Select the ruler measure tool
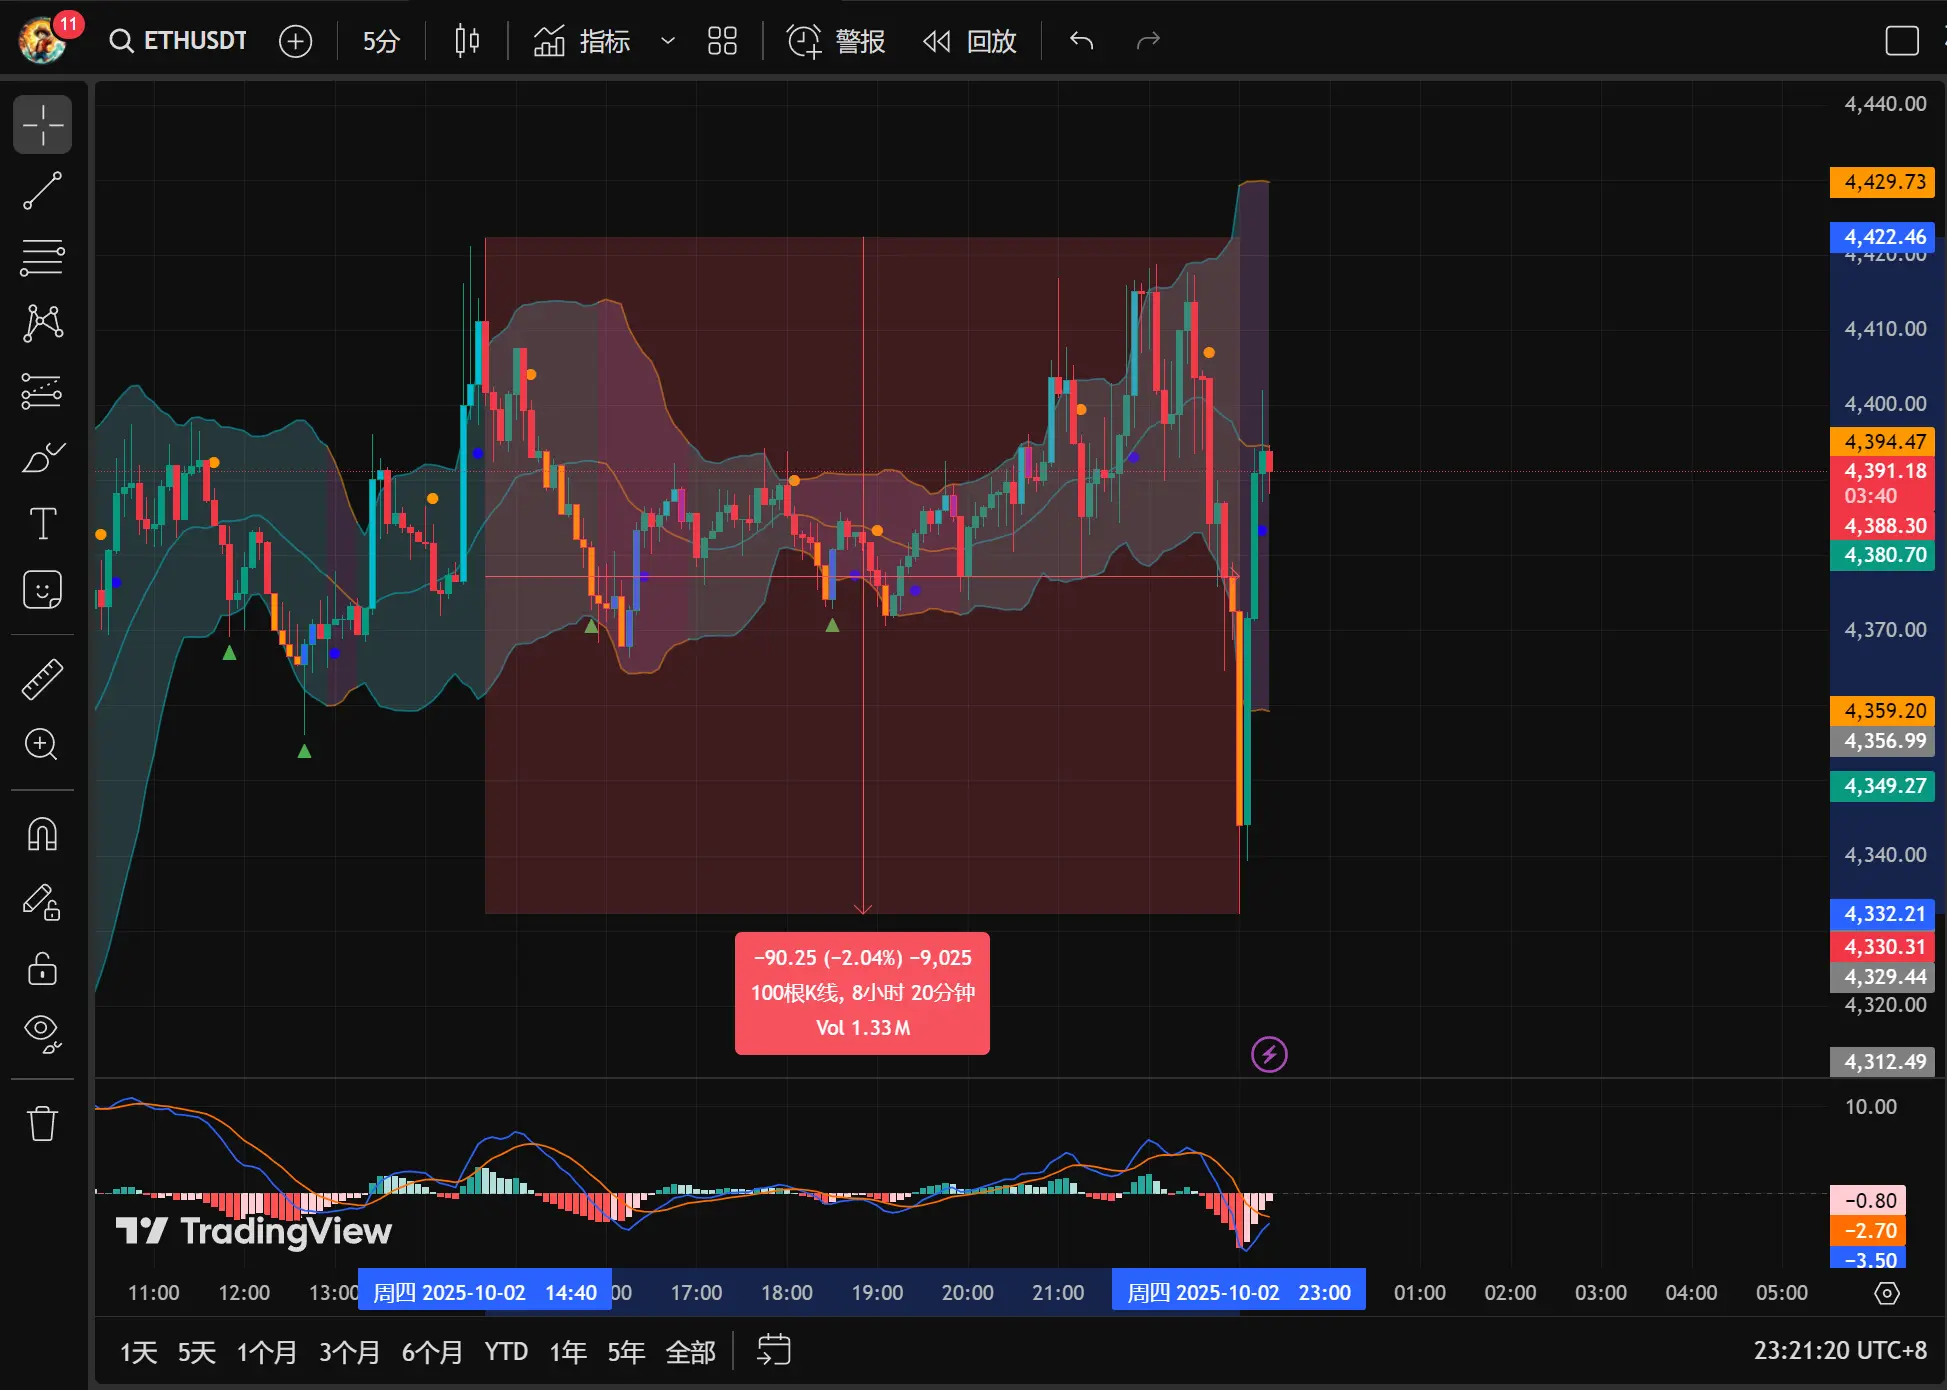 coord(42,679)
